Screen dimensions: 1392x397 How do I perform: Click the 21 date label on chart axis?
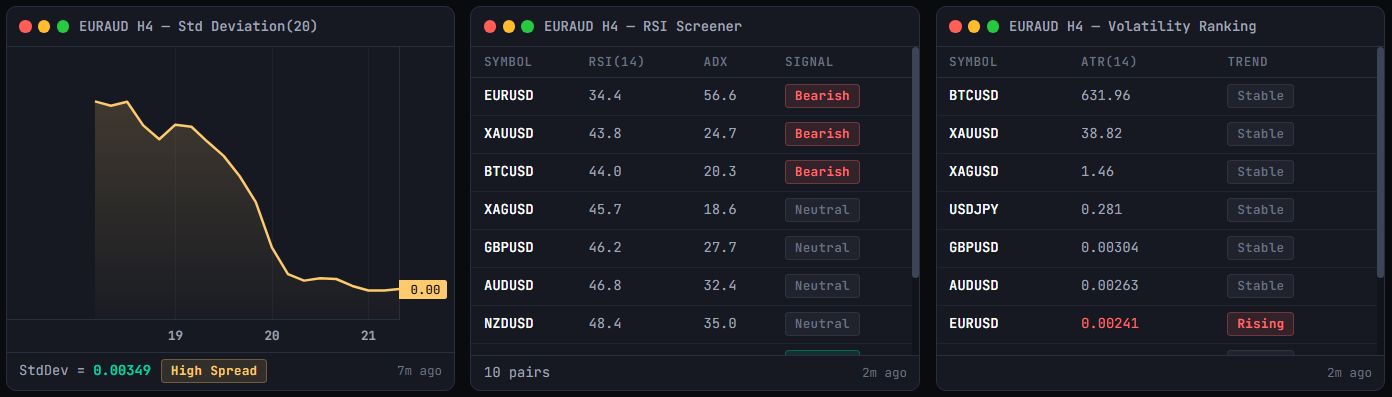pyautogui.click(x=368, y=336)
